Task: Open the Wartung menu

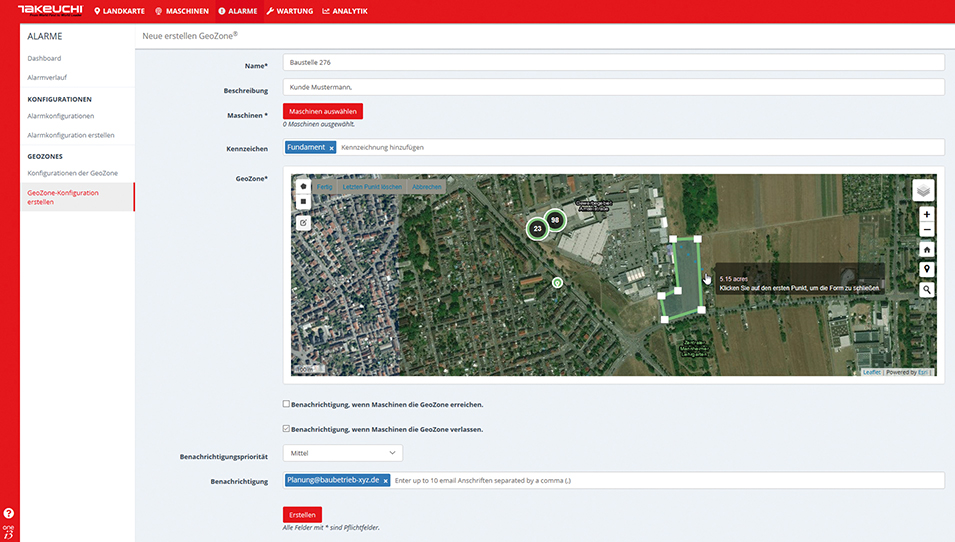Action: (x=289, y=11)
